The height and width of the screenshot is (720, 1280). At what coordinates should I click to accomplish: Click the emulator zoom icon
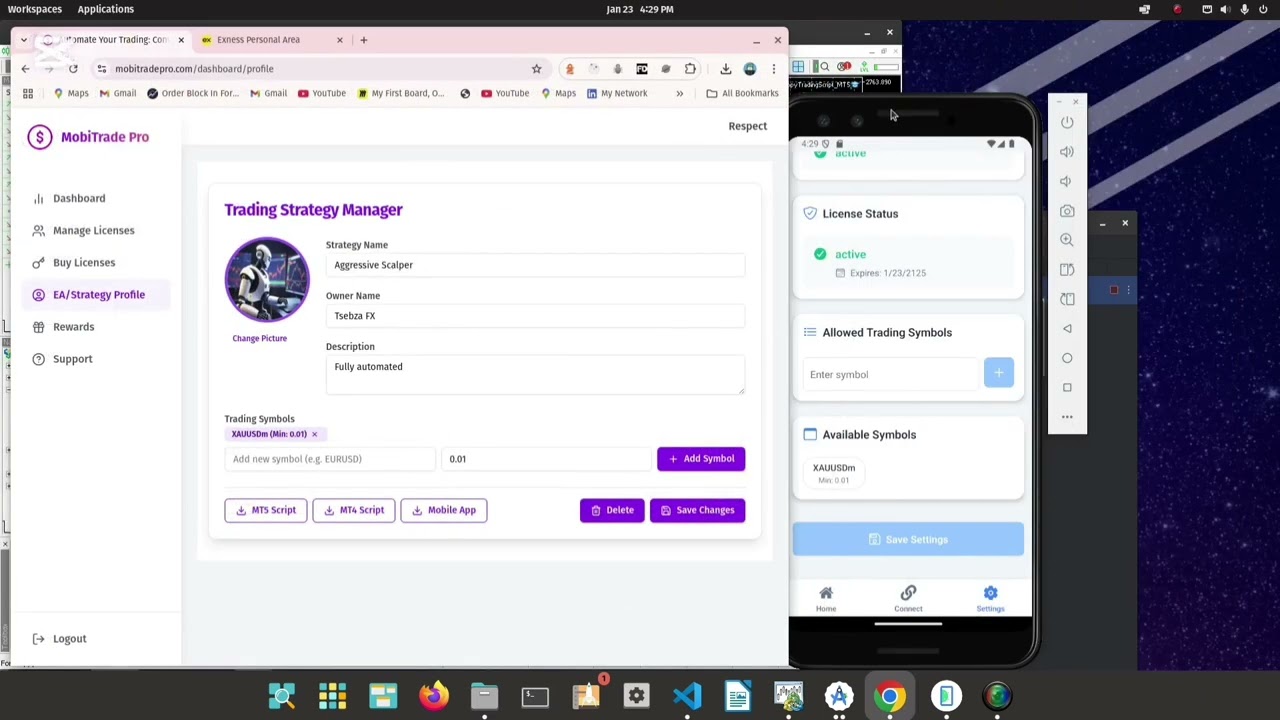point(1067,240)
